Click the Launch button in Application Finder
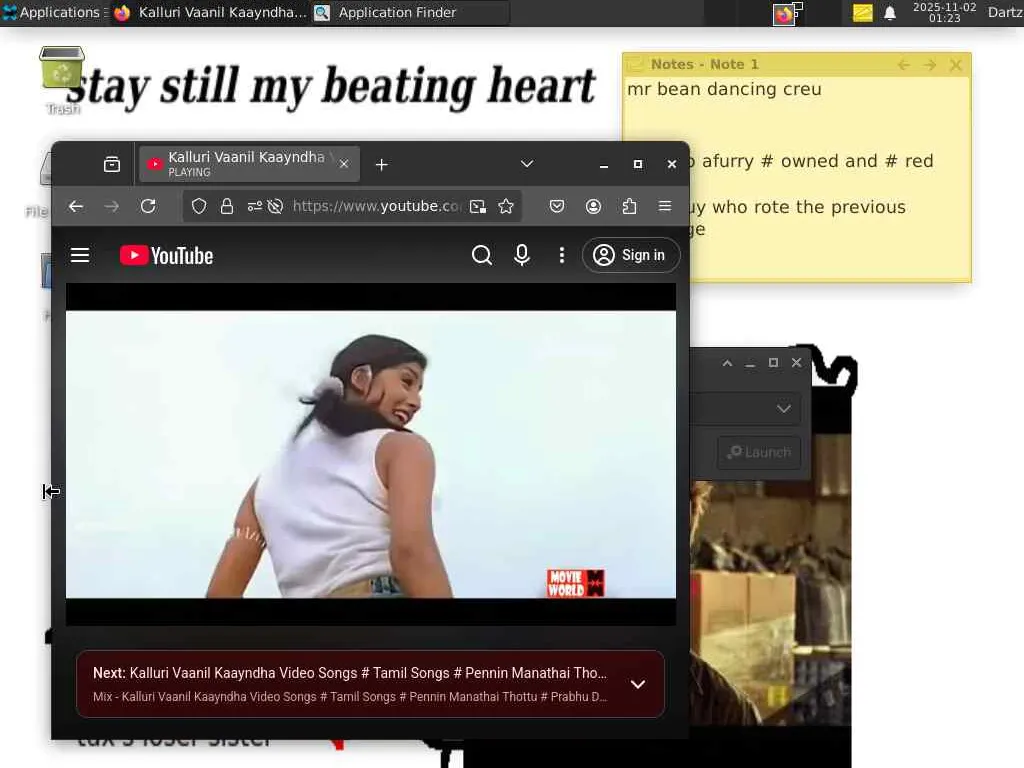 (759, 452)
